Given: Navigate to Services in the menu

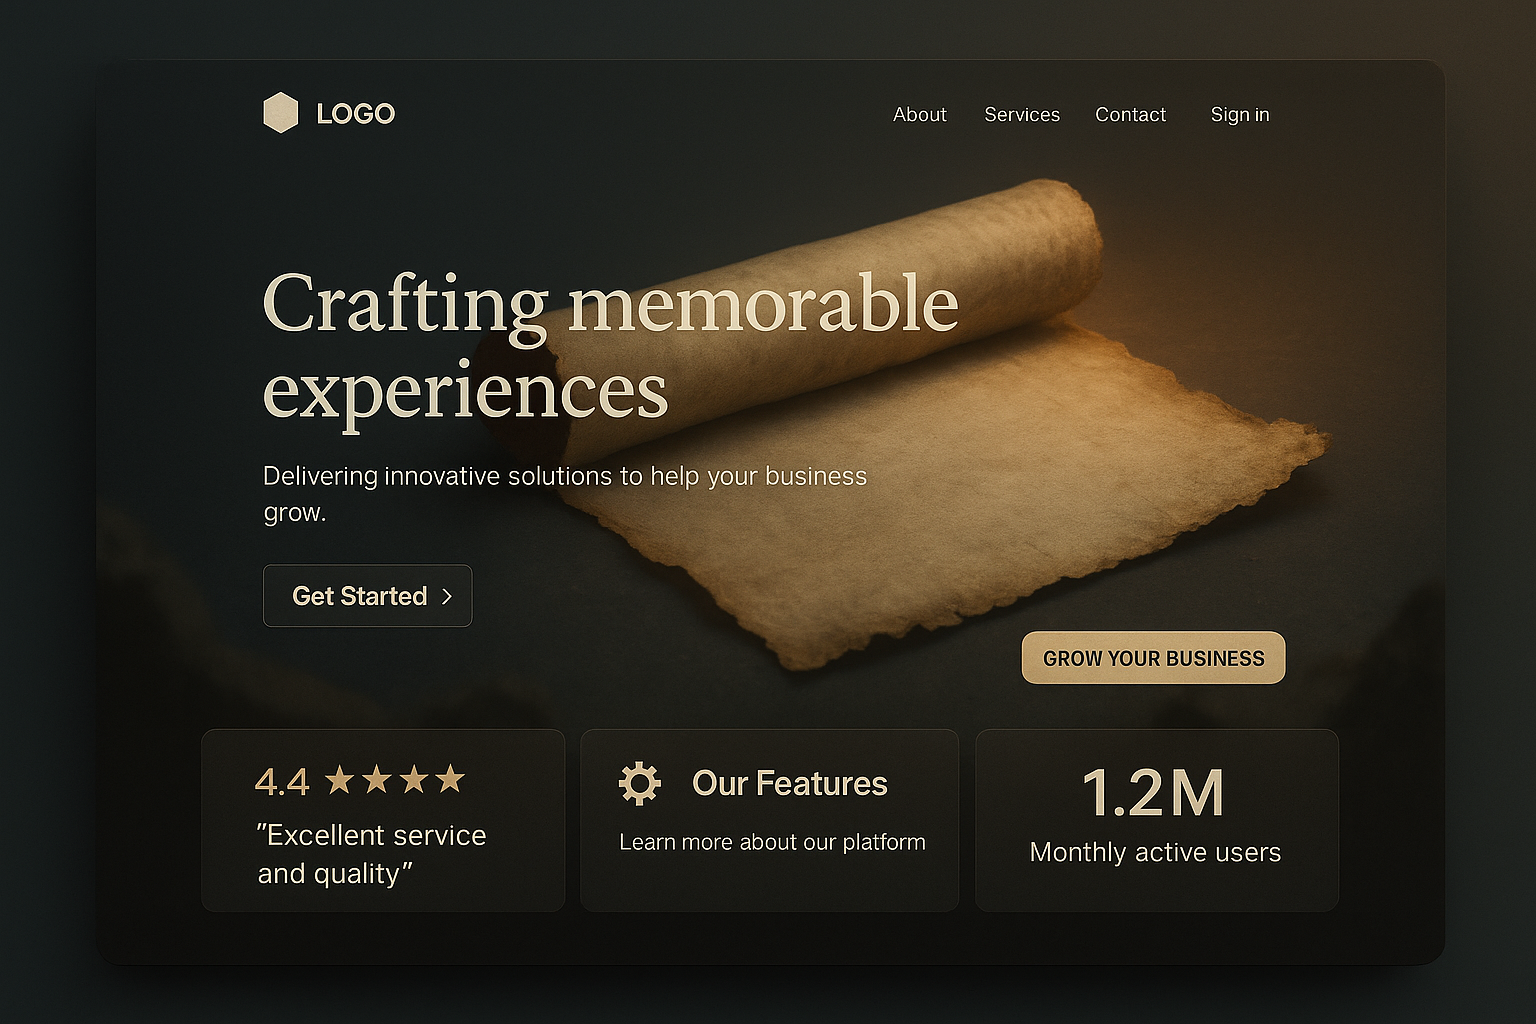Looking at the screenshot, I should (x=1022, y=115).
